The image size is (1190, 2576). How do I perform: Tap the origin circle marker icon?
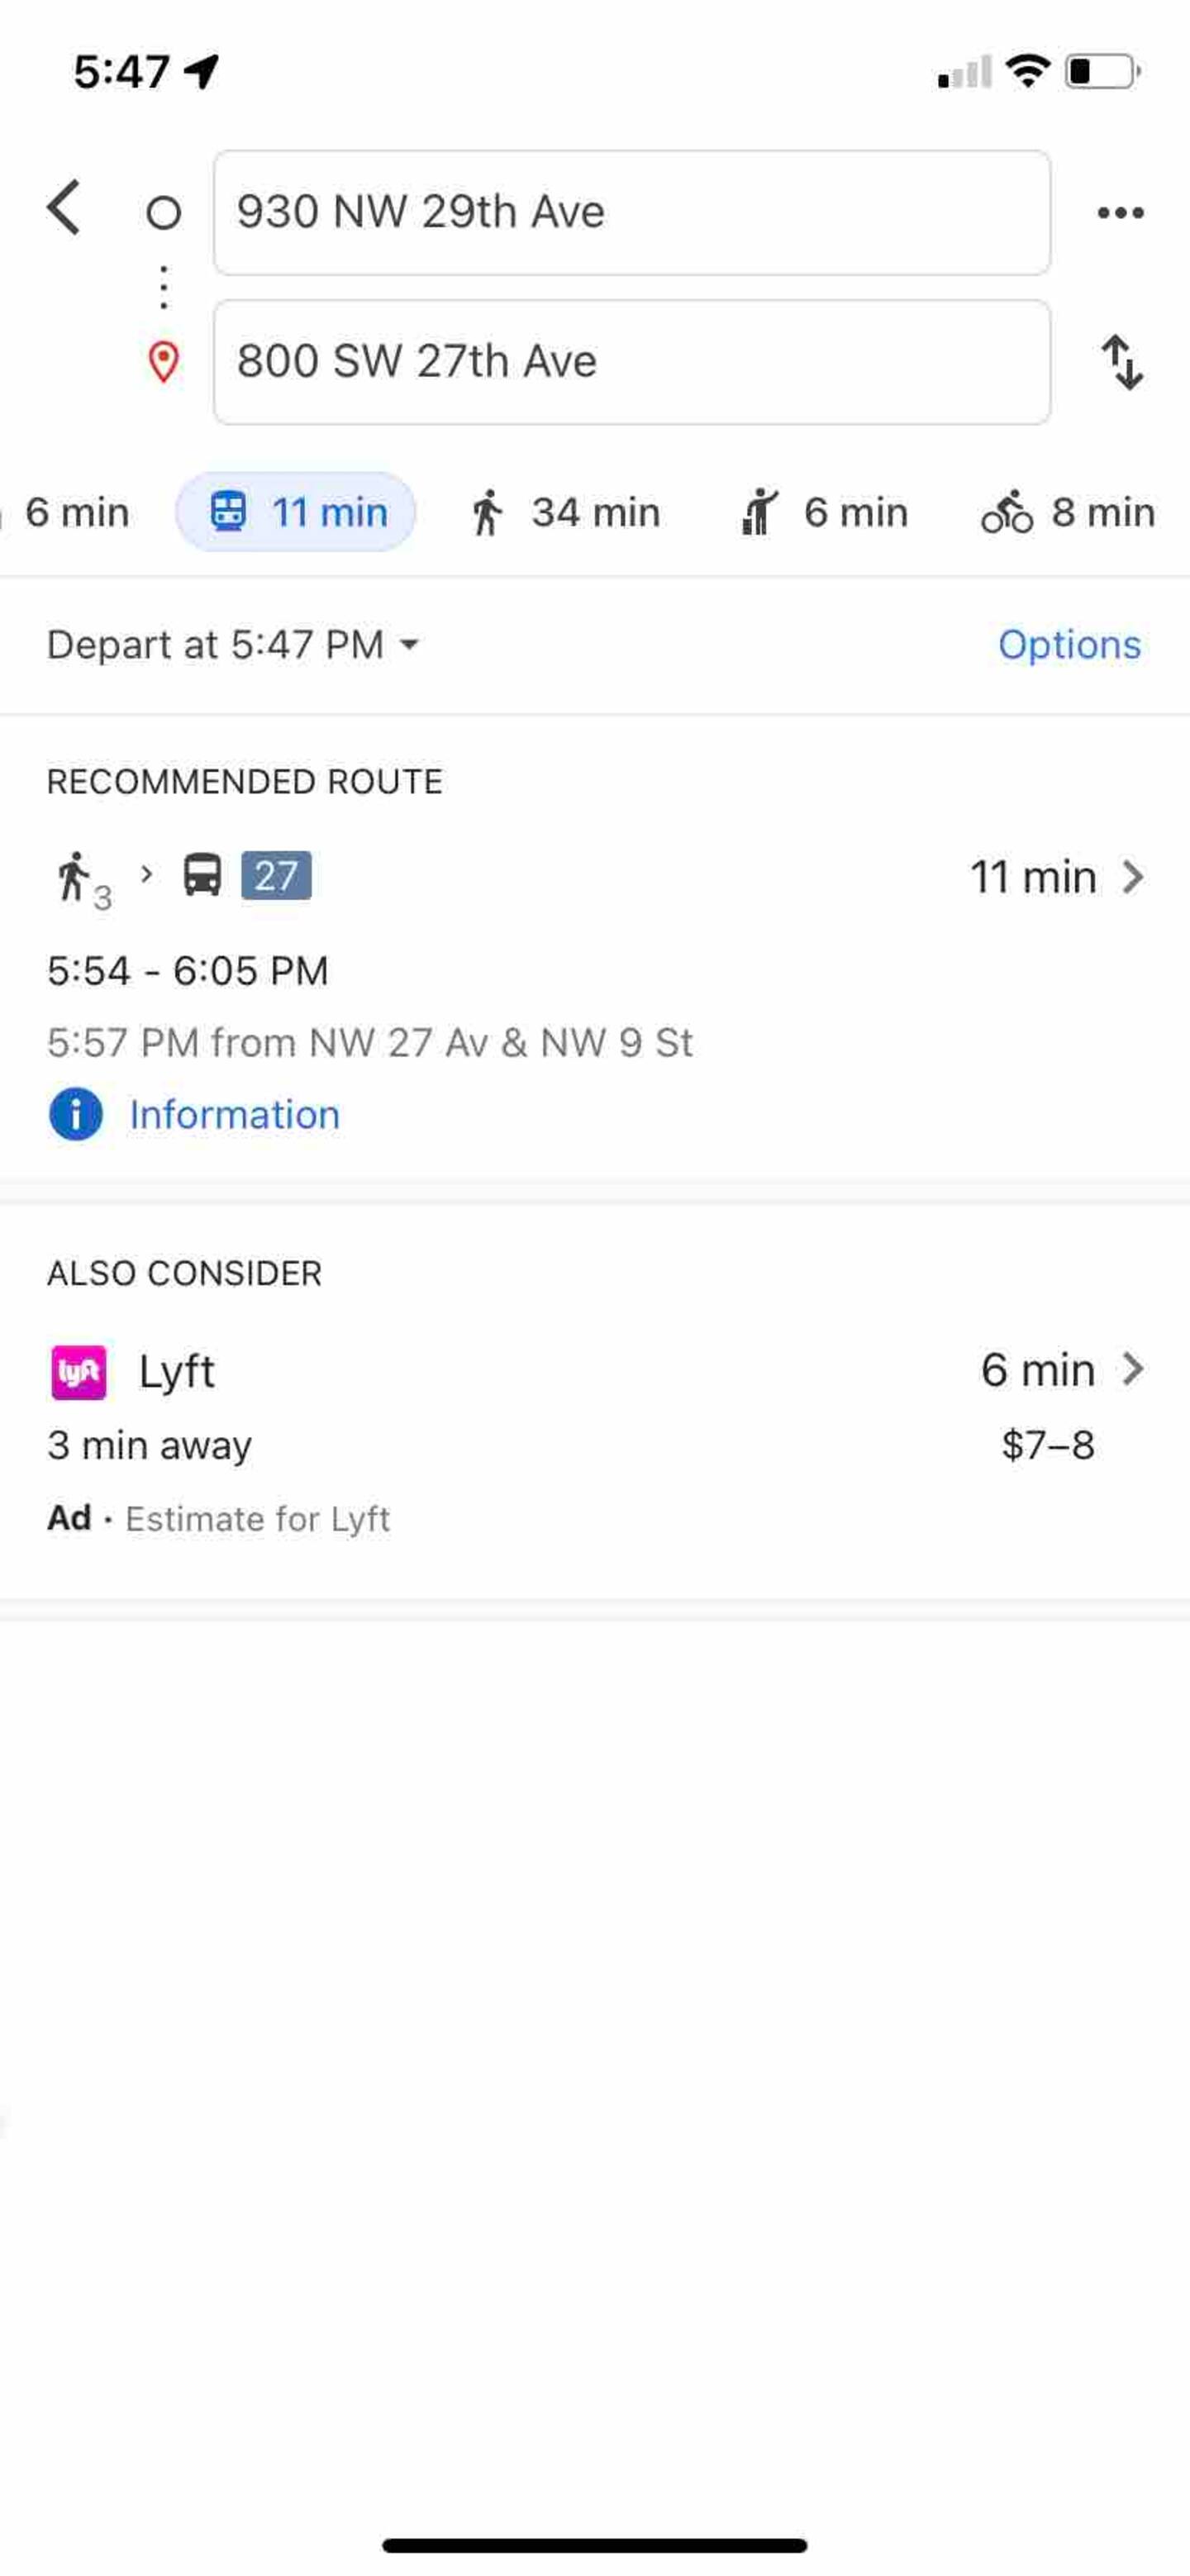tap(163, 213)
